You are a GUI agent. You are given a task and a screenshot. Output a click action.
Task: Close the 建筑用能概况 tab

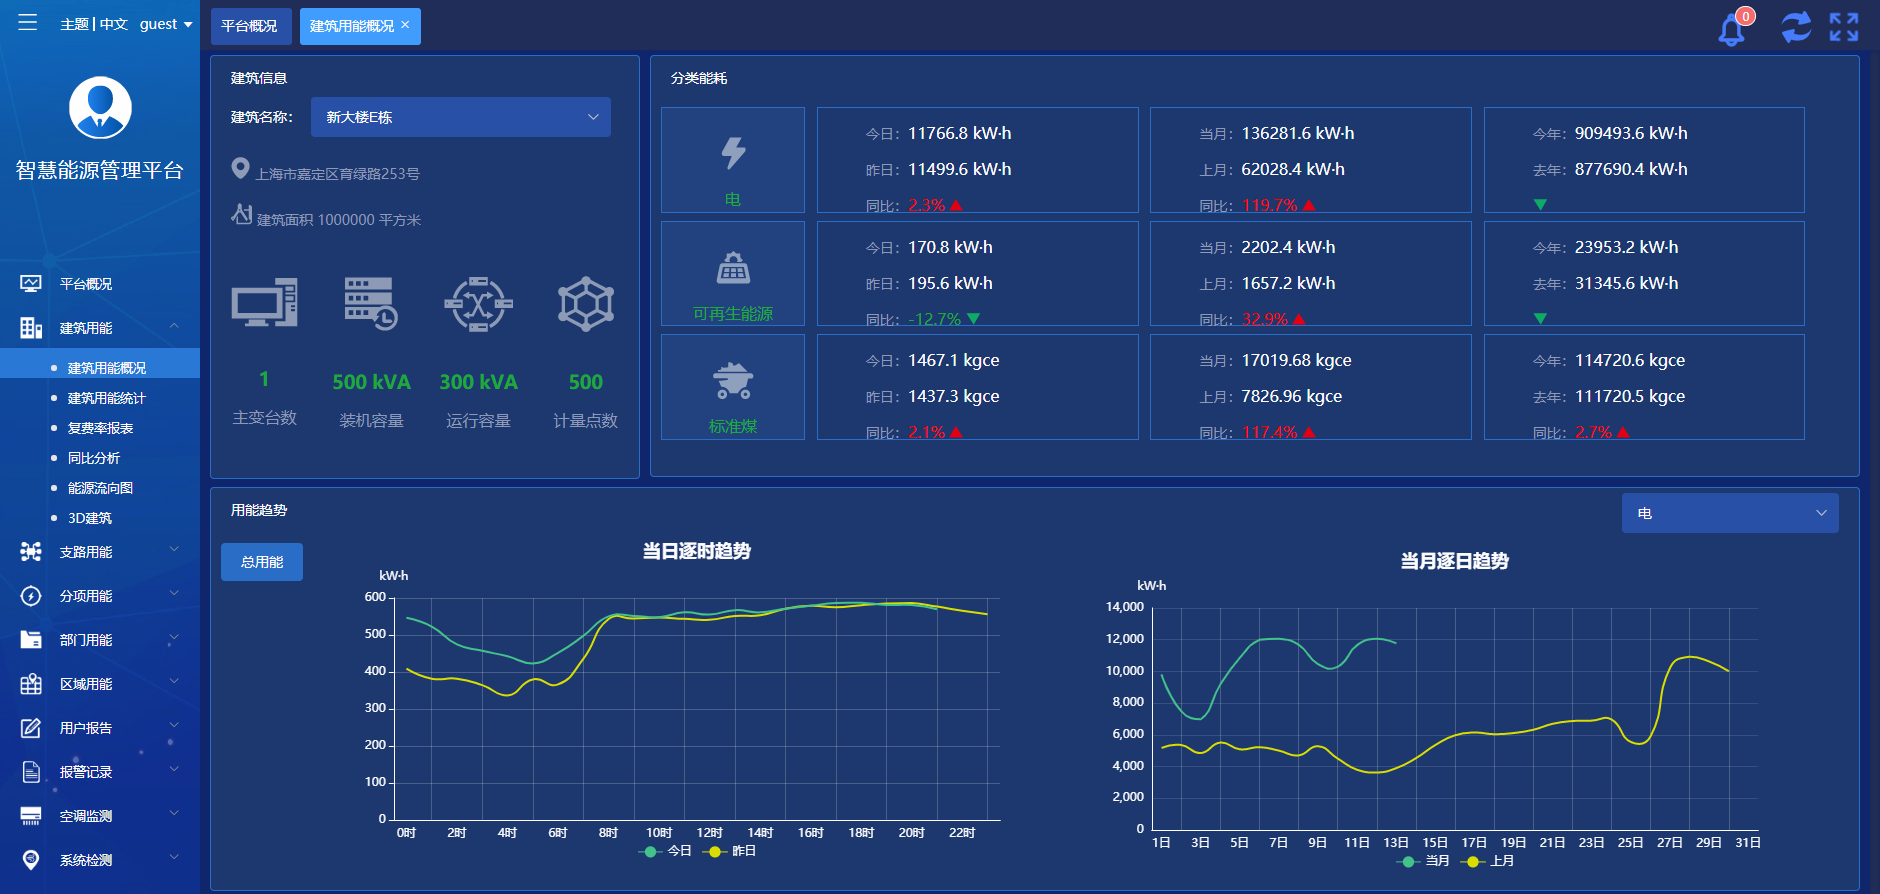[405, 25]
